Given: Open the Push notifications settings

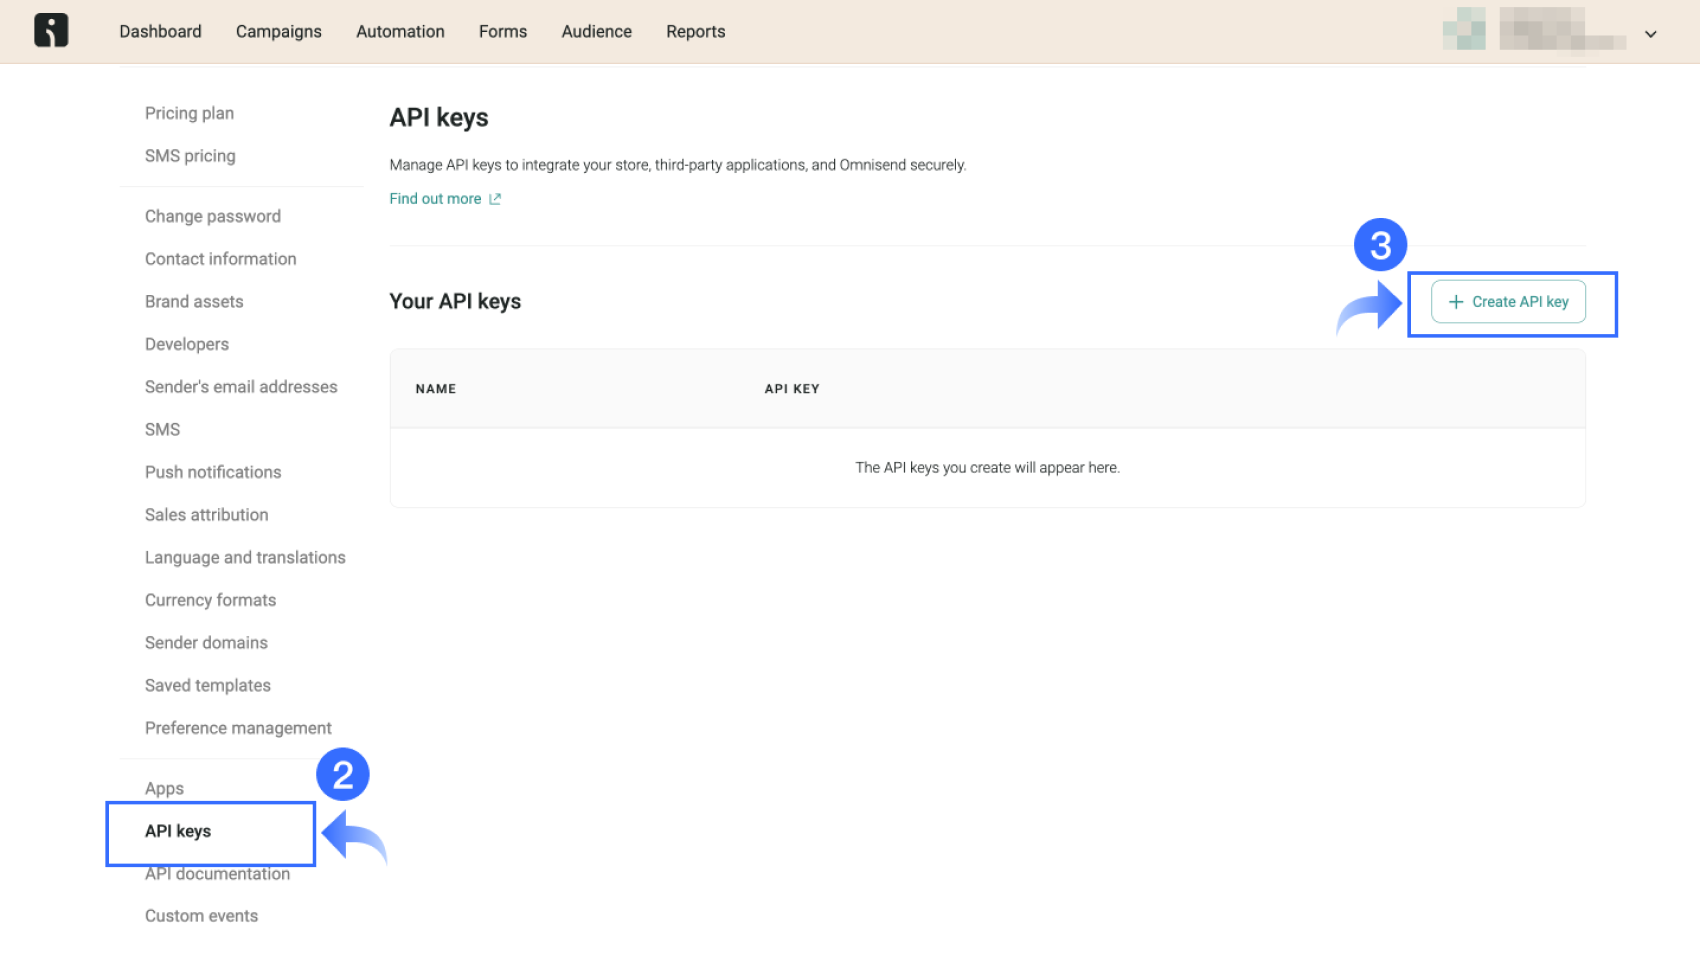Looking at the screenshot, I should (212, 471).
